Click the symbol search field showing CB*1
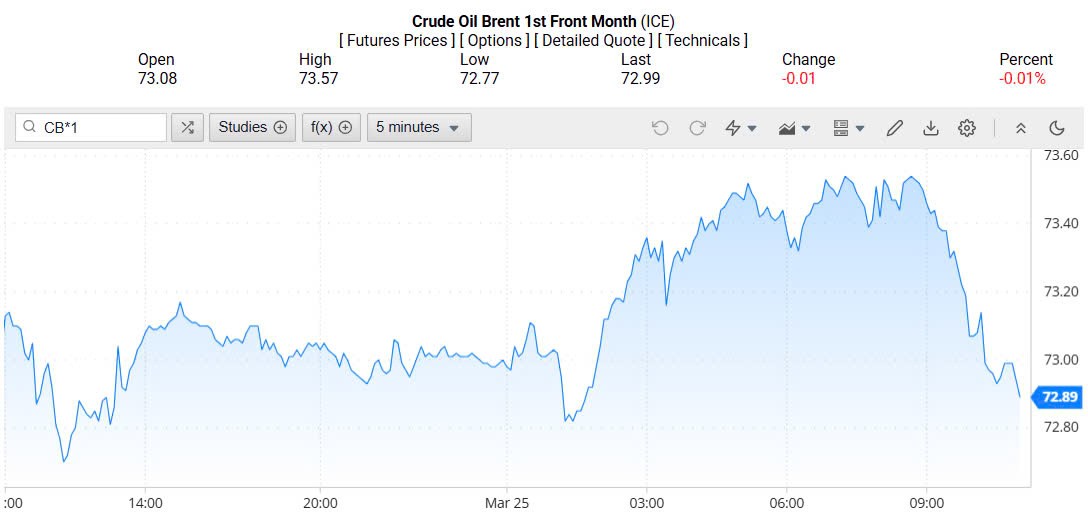1088x512 pixels. pos(100,128)
